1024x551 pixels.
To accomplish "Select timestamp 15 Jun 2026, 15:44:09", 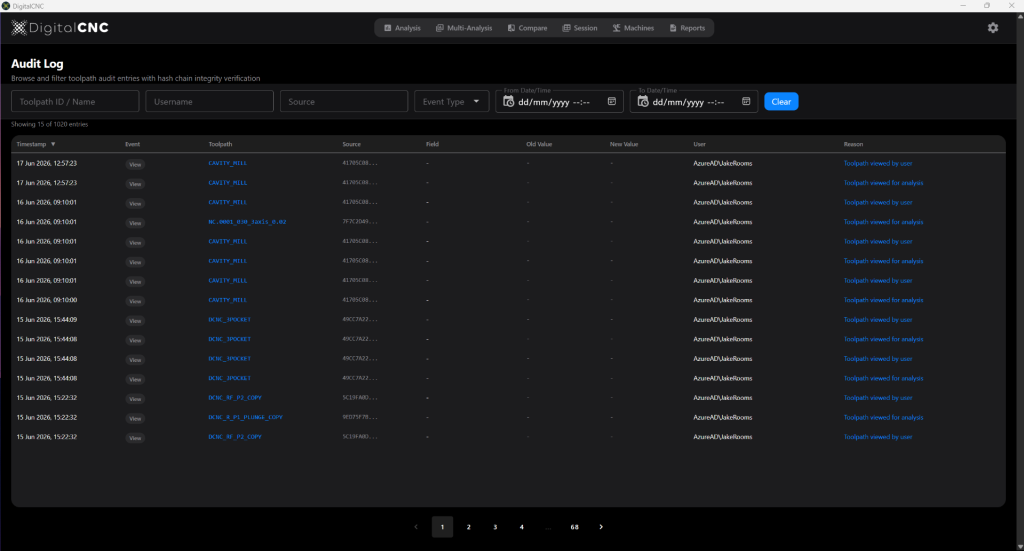I will (x=46, y=320).
